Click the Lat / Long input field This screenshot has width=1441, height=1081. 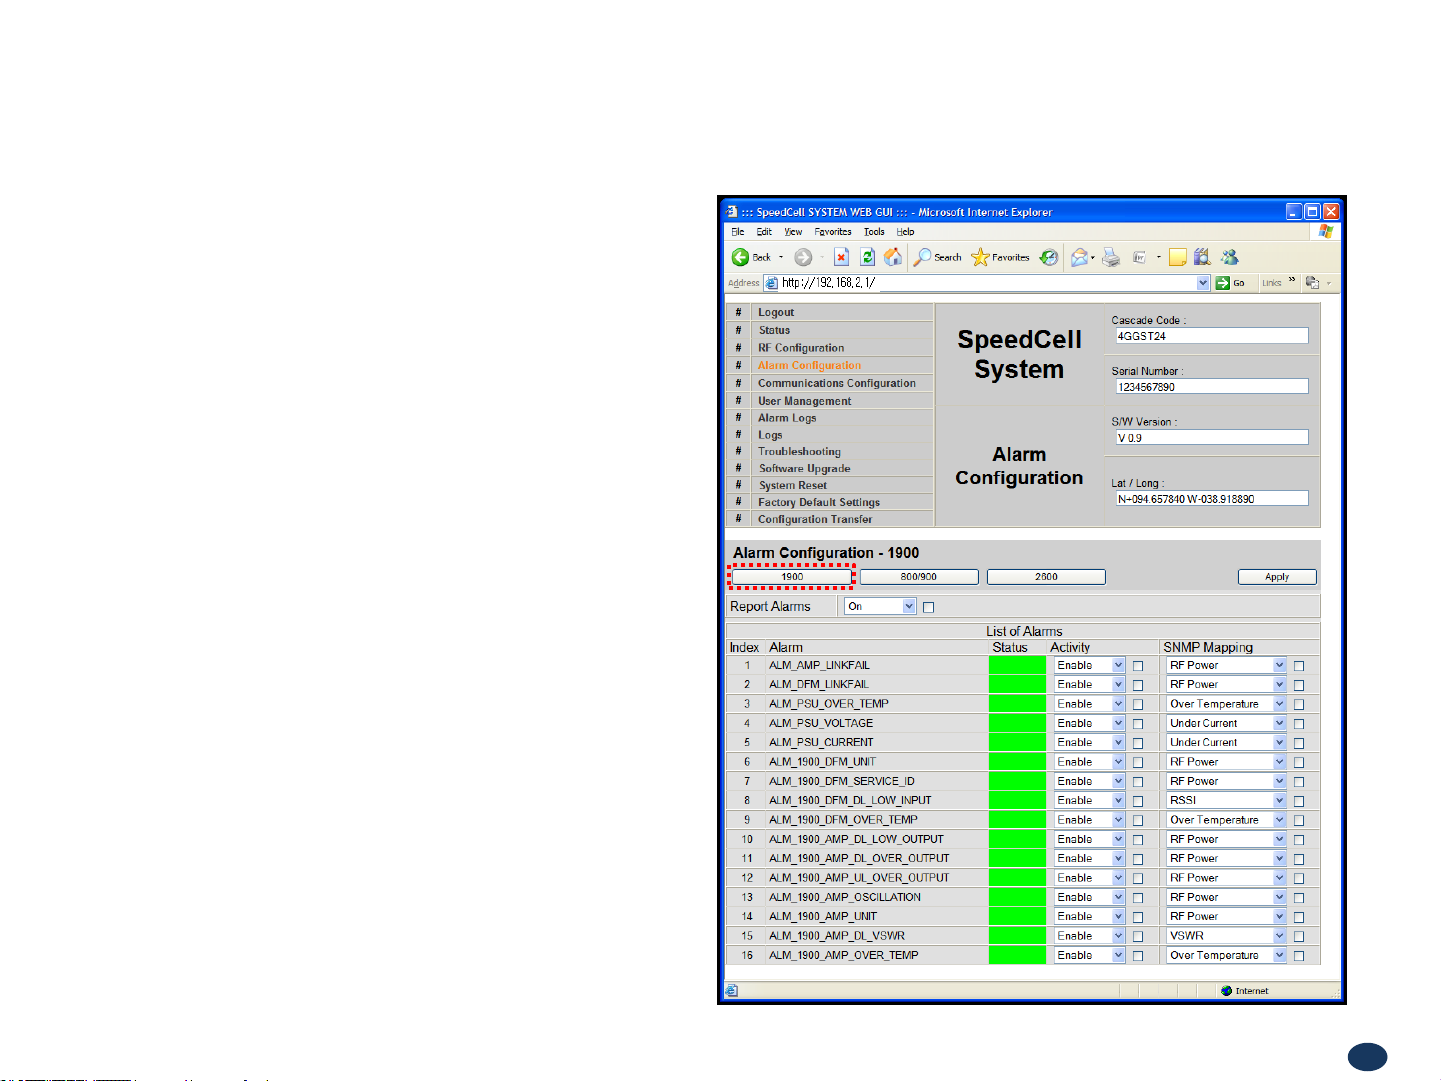click(x=1211, y=498)
